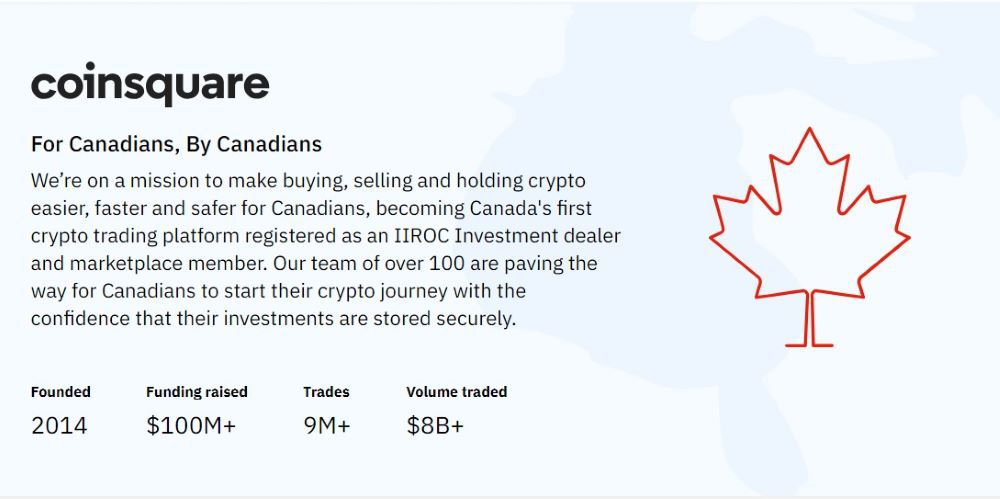Select the "For Canadians, By Canadians" heading
Viewport: 1000px width, 499px height.
point(176,144)
